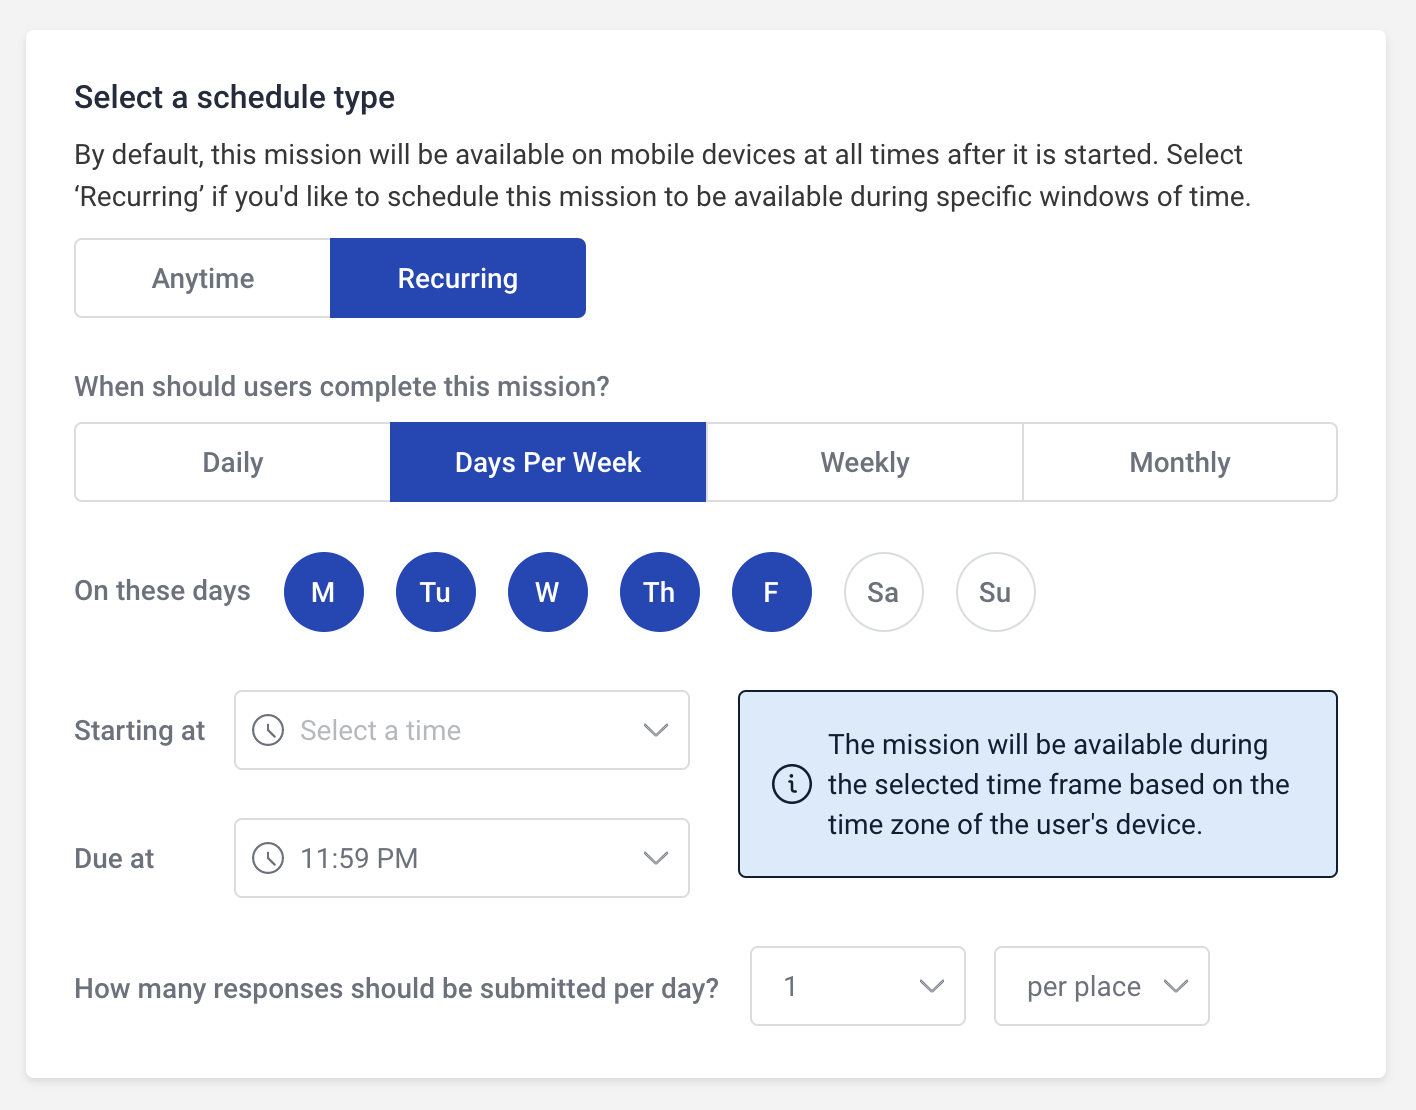Toggle Wednesday in the day selector

click(547, 592)
